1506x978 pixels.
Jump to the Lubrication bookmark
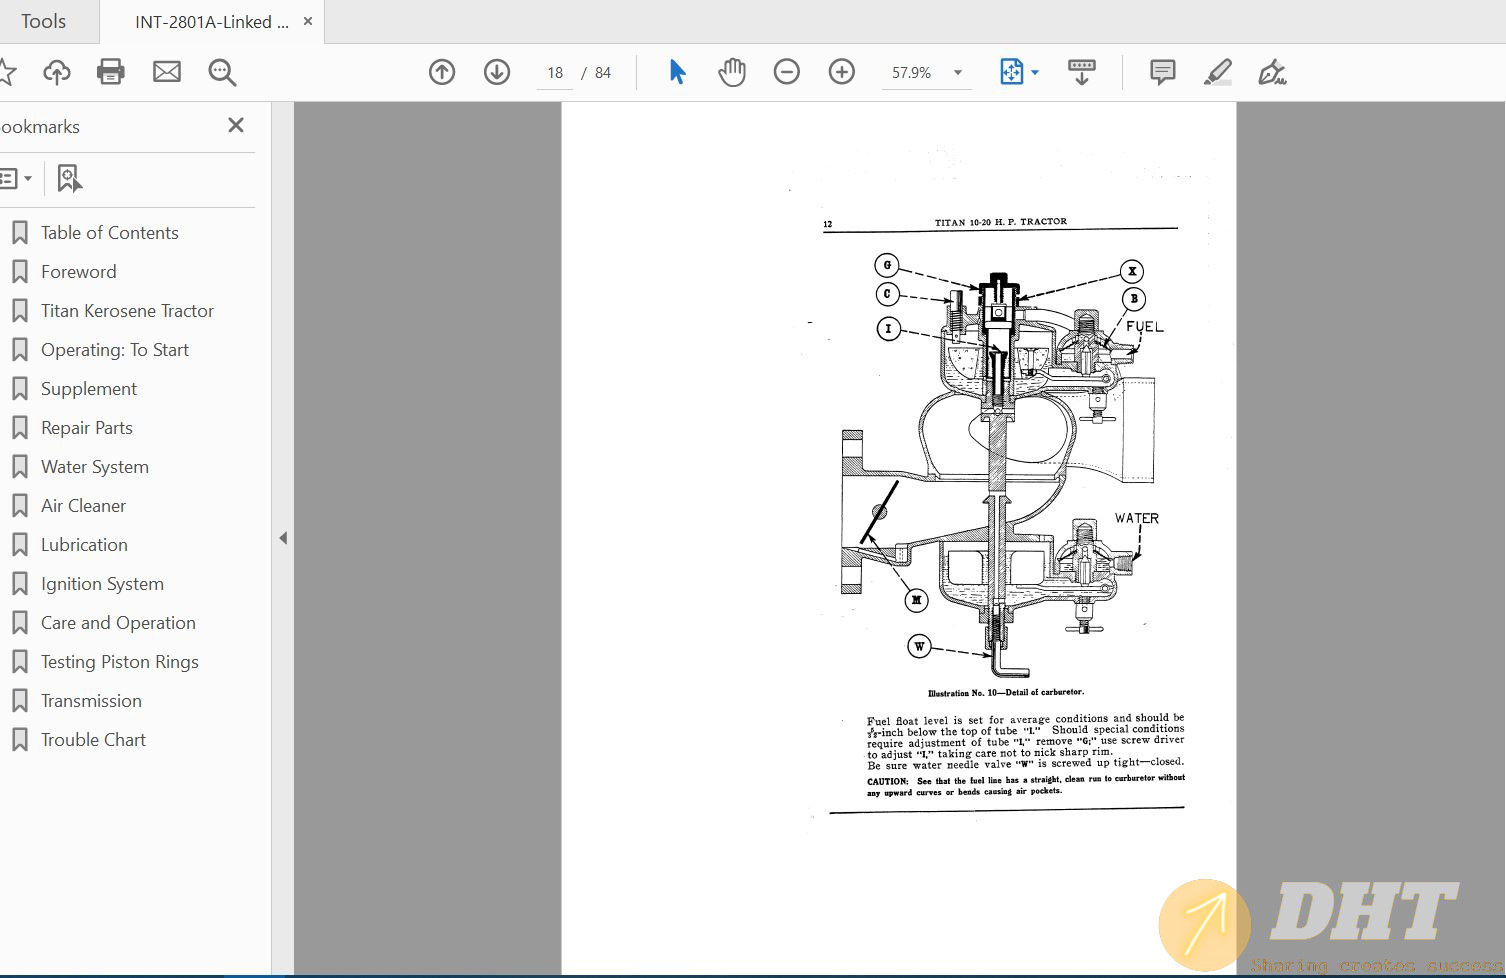(84, 545)
